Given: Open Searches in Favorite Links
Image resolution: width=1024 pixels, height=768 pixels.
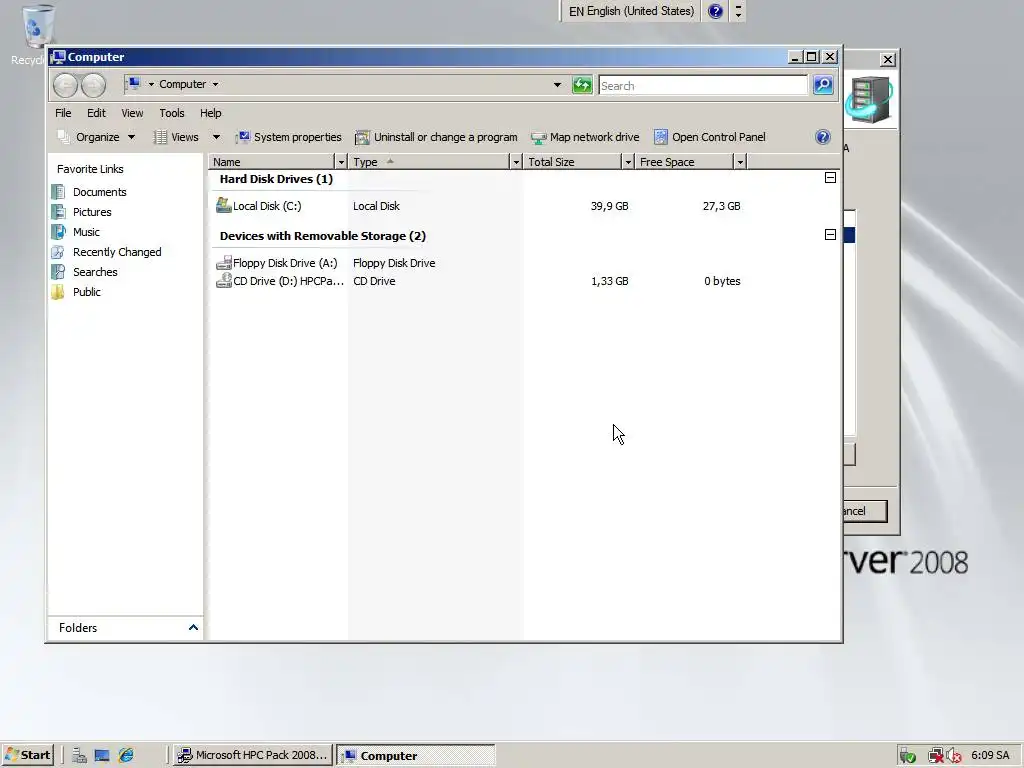Looking at the screenshot, I should [x=95, y=272].
